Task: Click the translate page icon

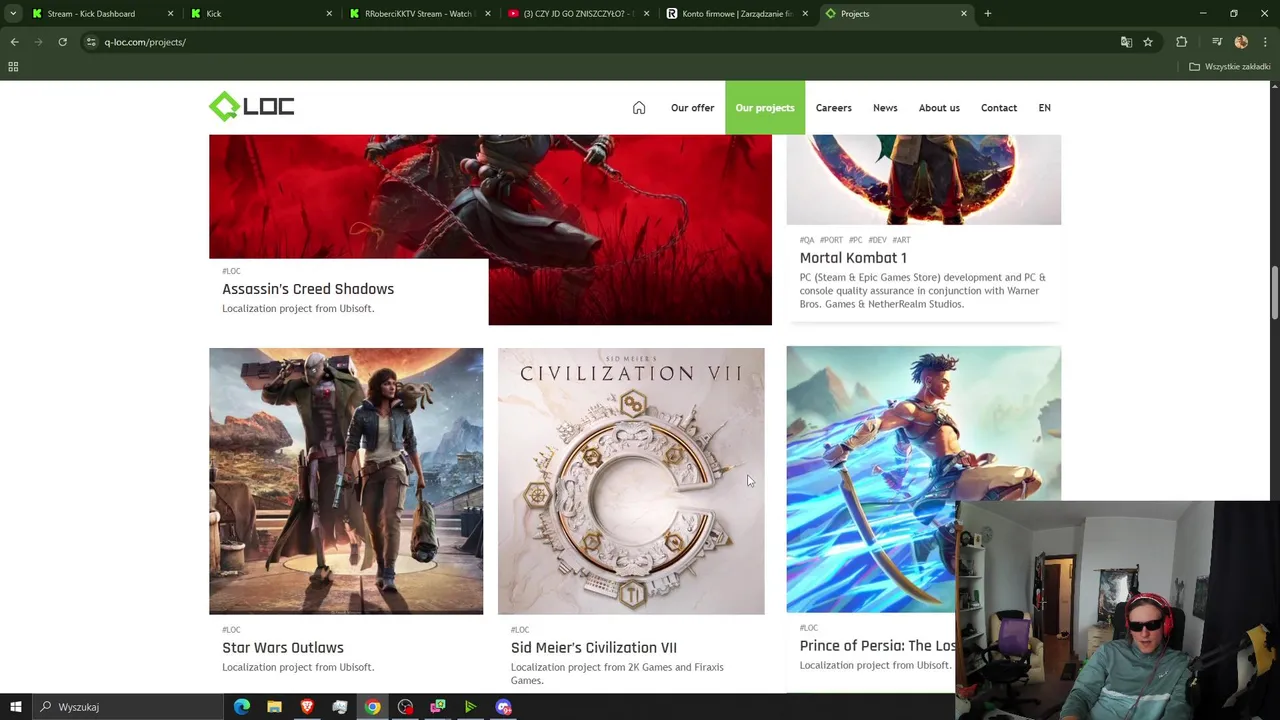Action: point(1126,42)
